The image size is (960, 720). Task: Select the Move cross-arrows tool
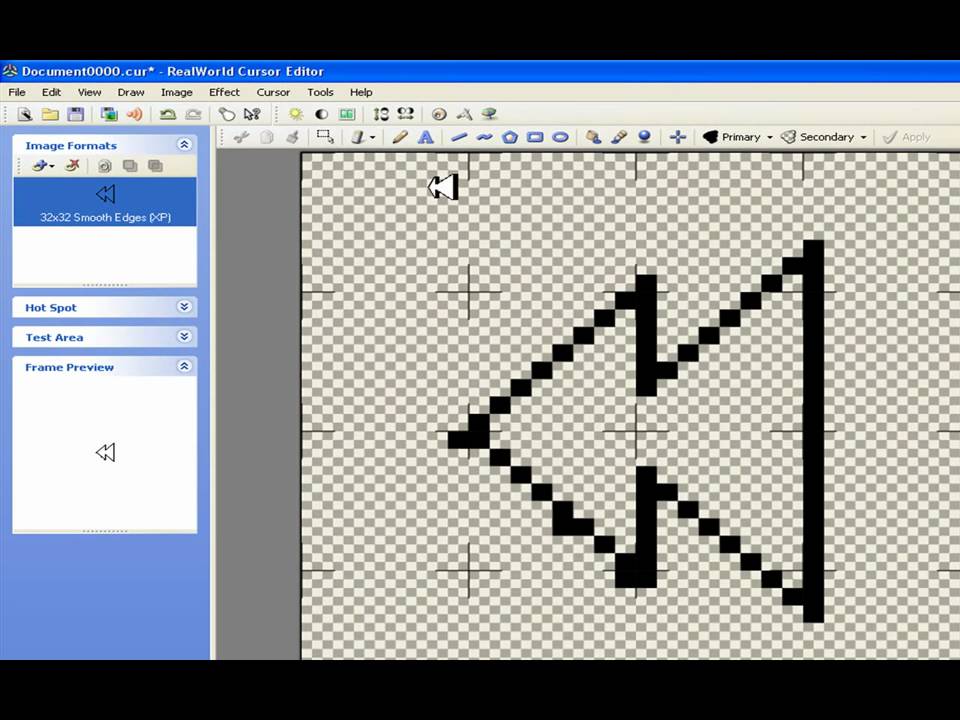coord(678,137)
